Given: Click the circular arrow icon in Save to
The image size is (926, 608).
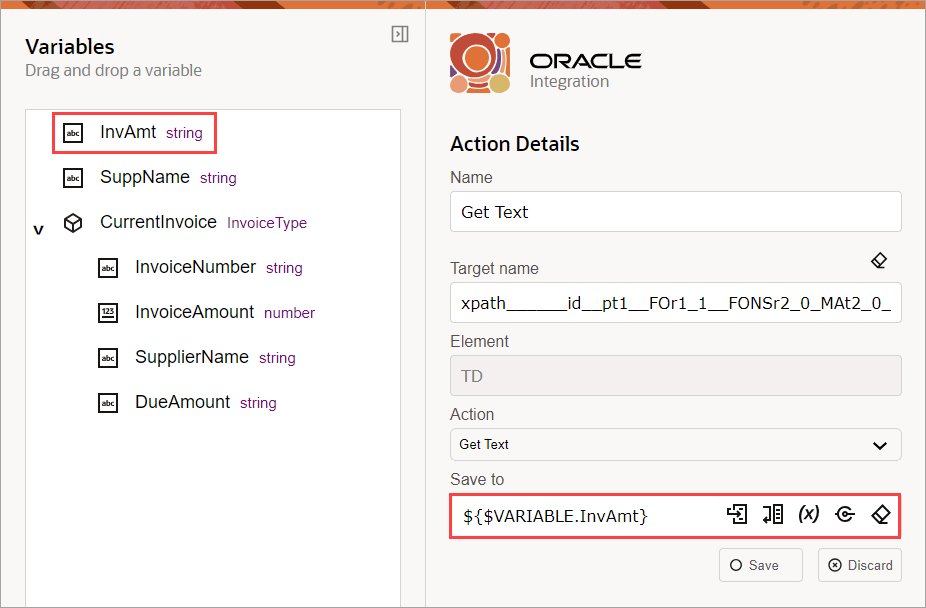Looking at the screenshot, I should coord(845,514).
